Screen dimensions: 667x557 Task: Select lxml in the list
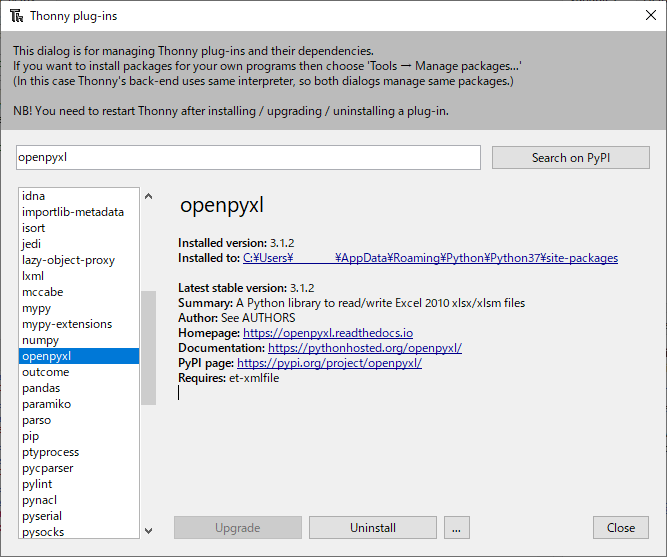click(33, 276)
